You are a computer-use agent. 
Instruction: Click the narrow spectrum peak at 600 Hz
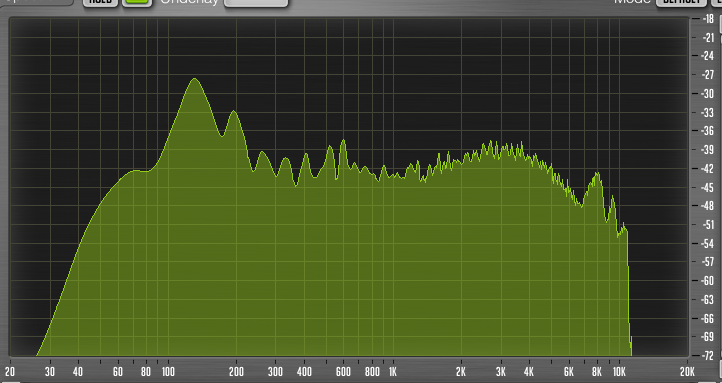coord(343,141)
